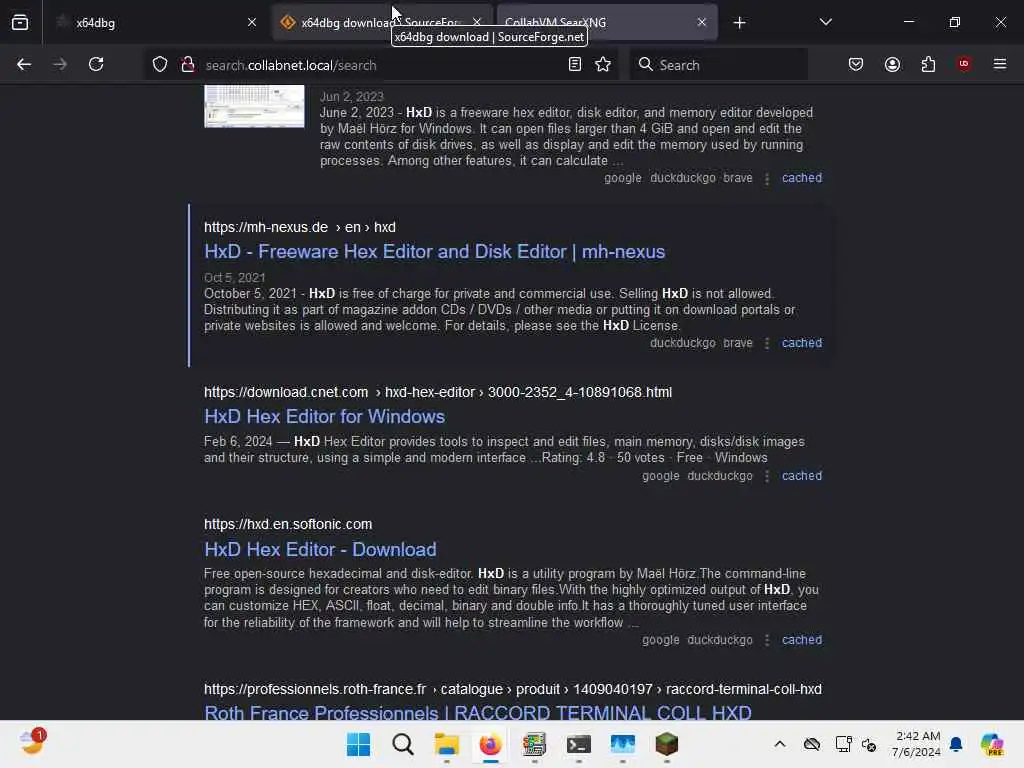The width and height of the screenshot is (1024, 768).
Task: Toggle reader view in address bar
Action: [575, 65]
